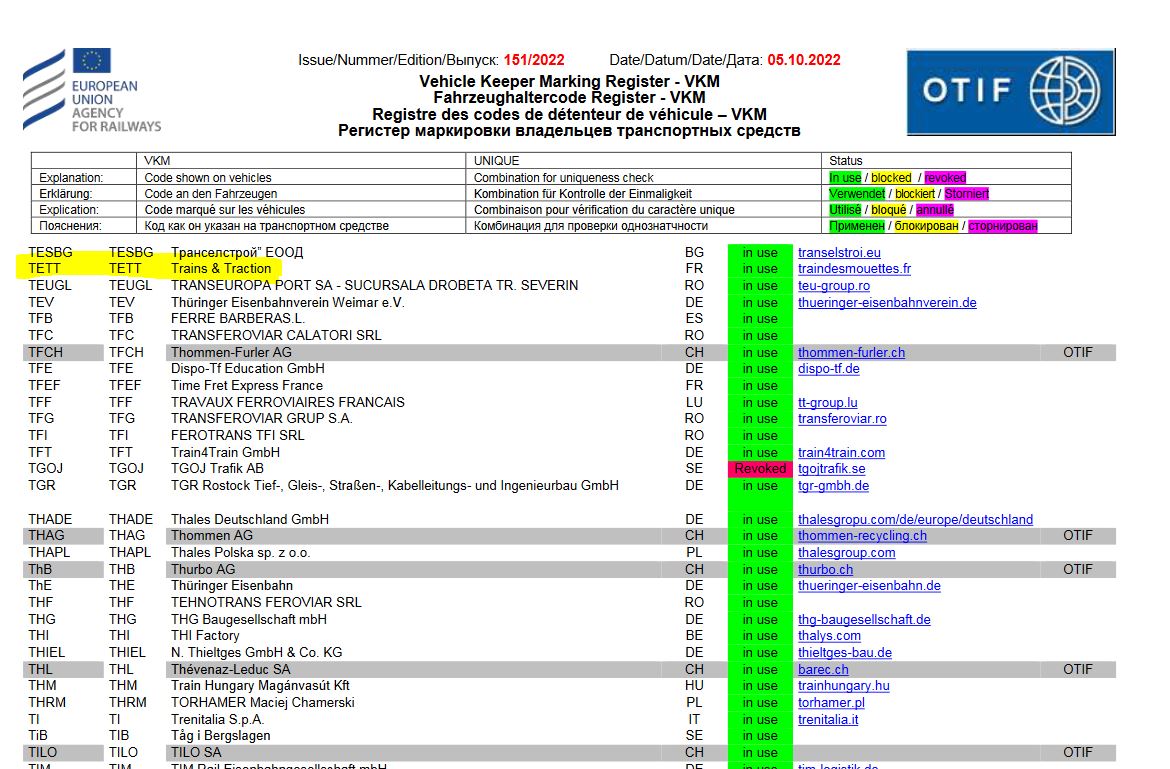Select 'TORHAMER Maciej Chamerski' entry

coord(263,703)
